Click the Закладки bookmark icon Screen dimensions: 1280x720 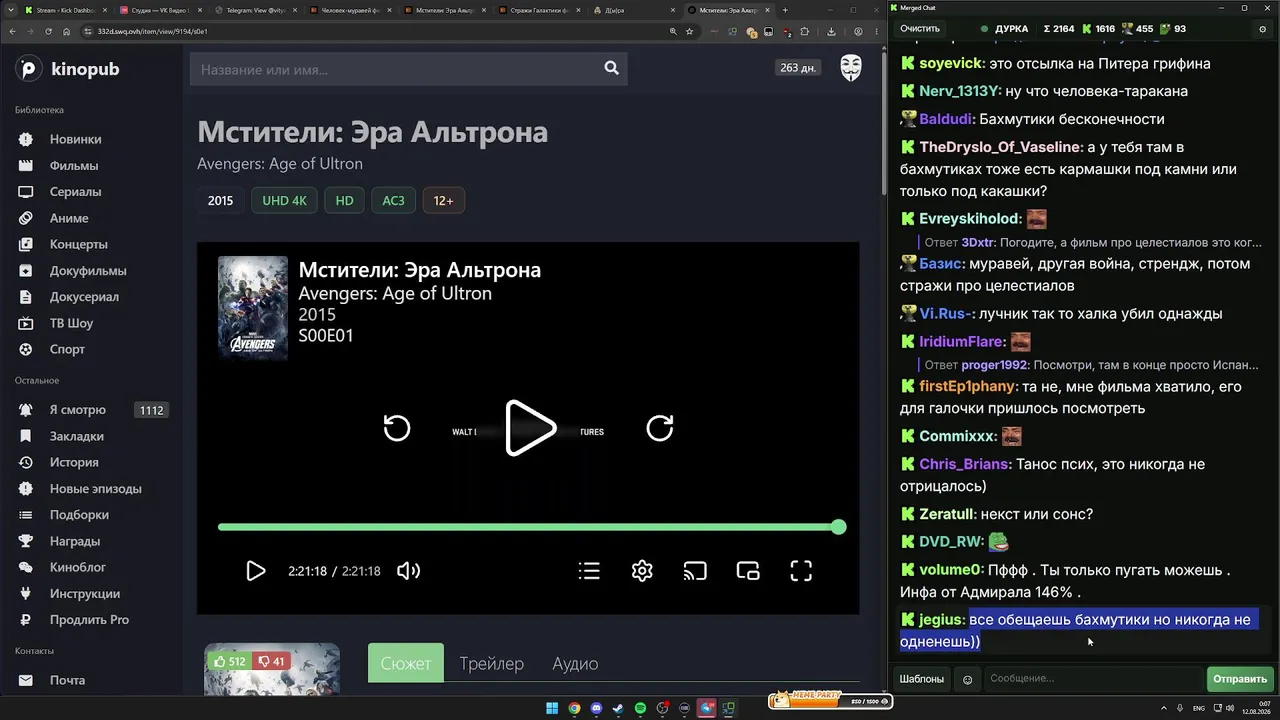[26, 436]
